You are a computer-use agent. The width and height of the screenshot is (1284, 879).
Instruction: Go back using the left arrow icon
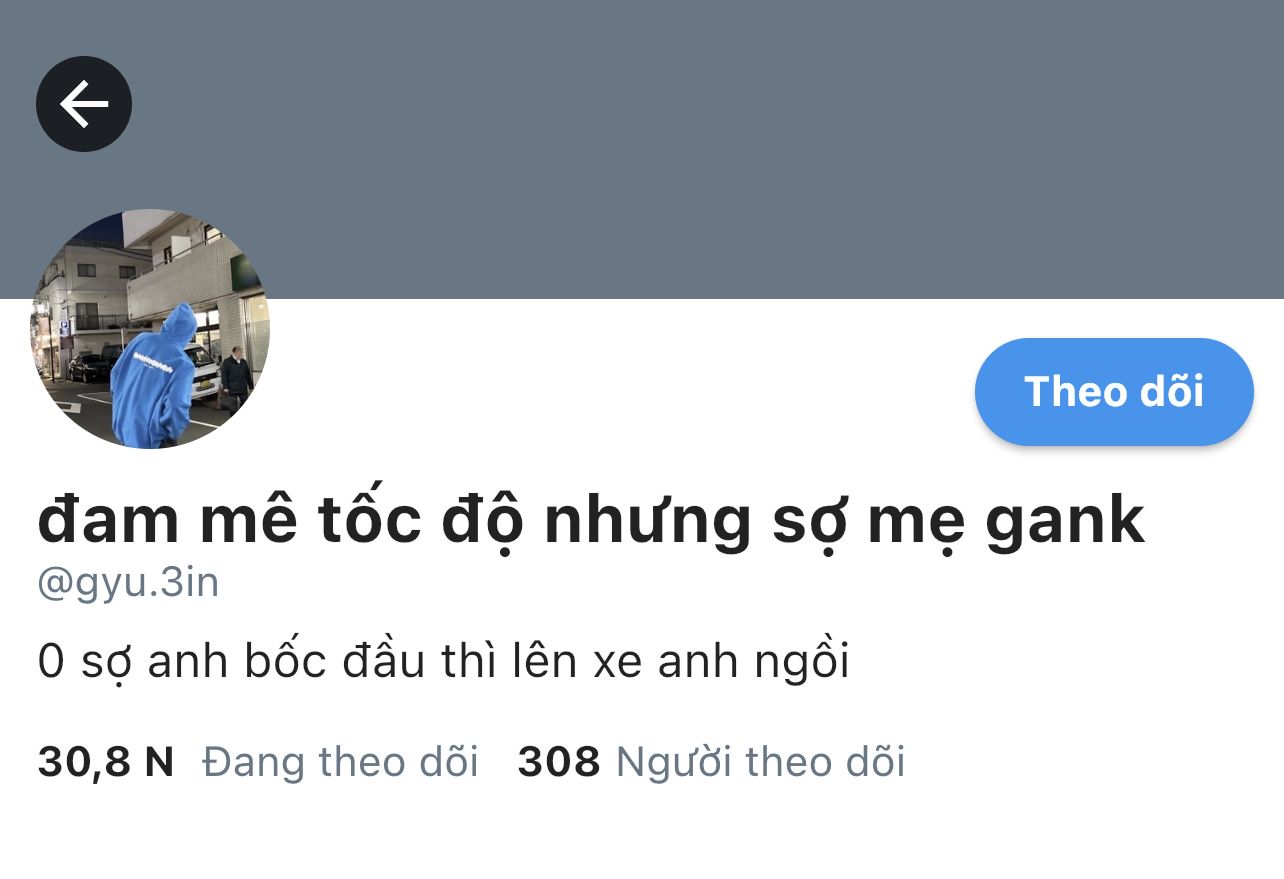[x=84, y=104]
